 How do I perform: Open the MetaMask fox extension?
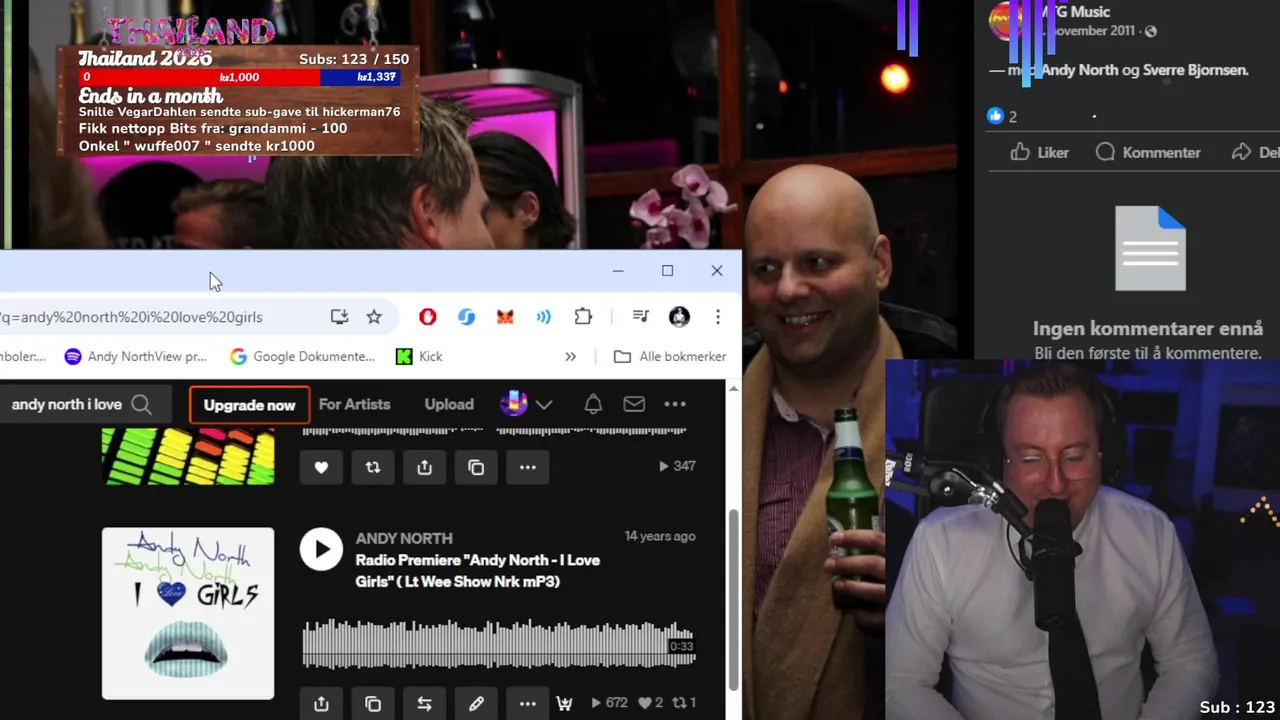[505, 317]
